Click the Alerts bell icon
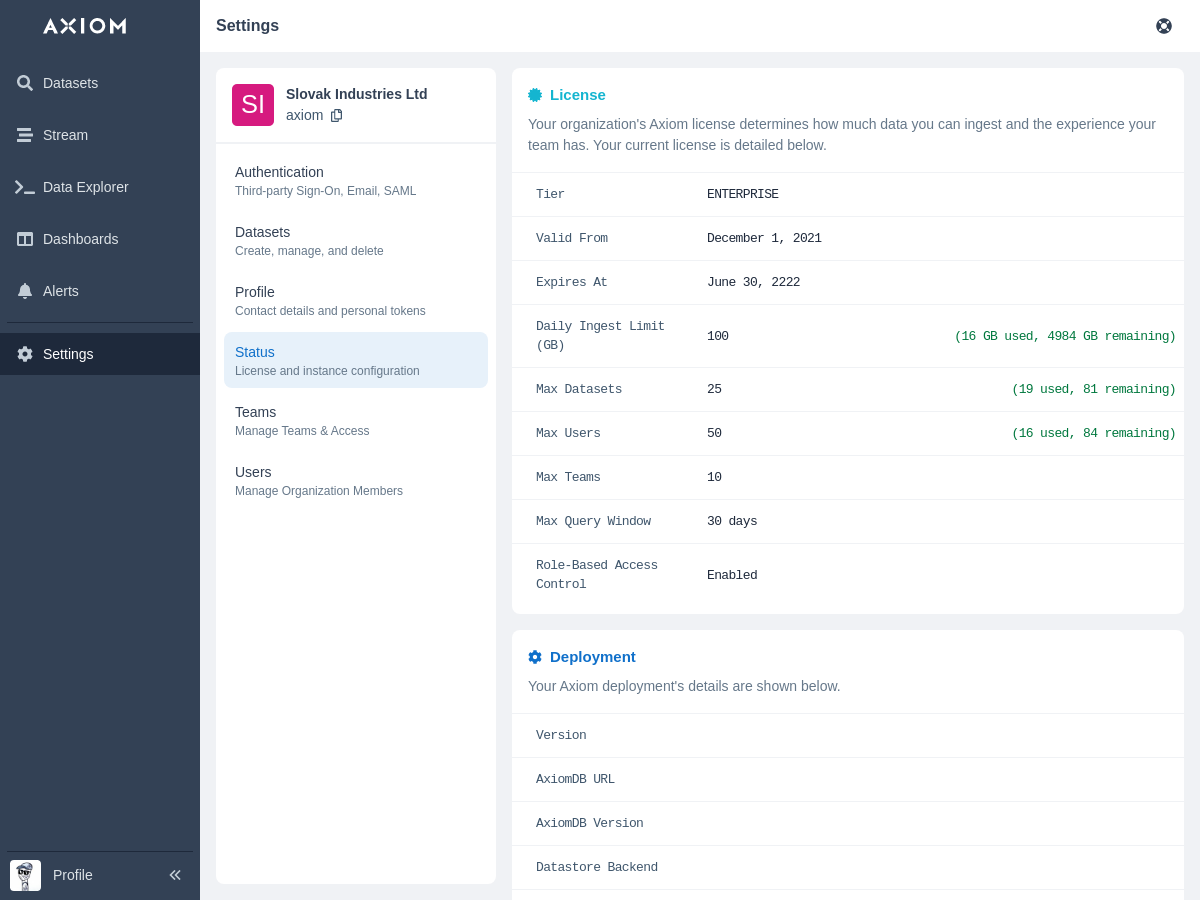This screenshot has height=900, width=1200. click(25, 291)
